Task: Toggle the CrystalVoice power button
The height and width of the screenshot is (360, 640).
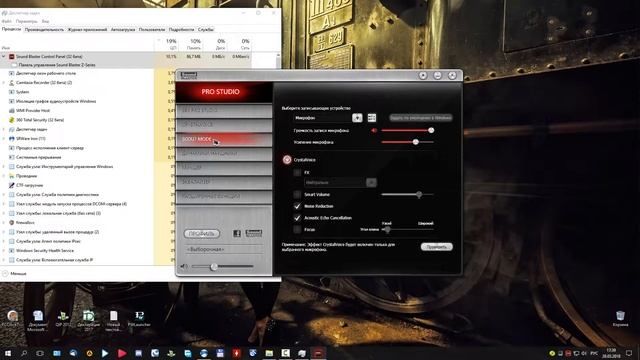Action: point(287,160)
